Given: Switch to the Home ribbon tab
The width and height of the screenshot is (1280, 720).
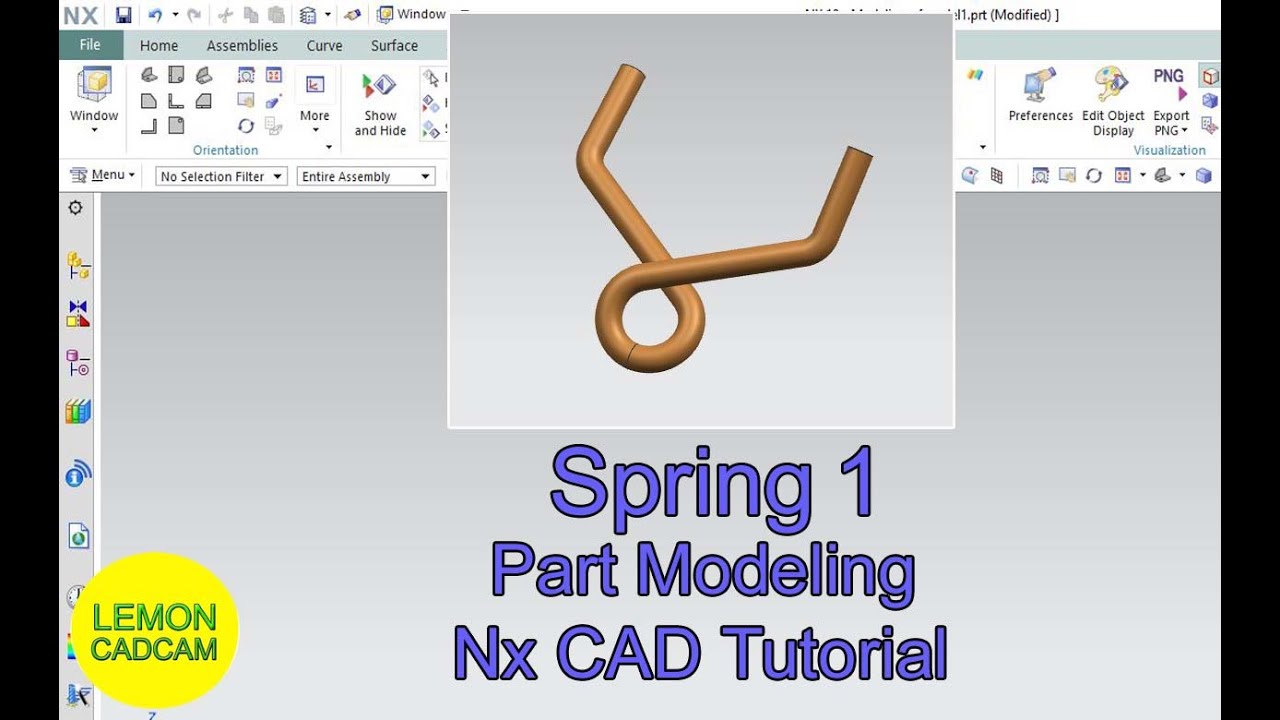Looking at the screenshot, I should point(159,45).
